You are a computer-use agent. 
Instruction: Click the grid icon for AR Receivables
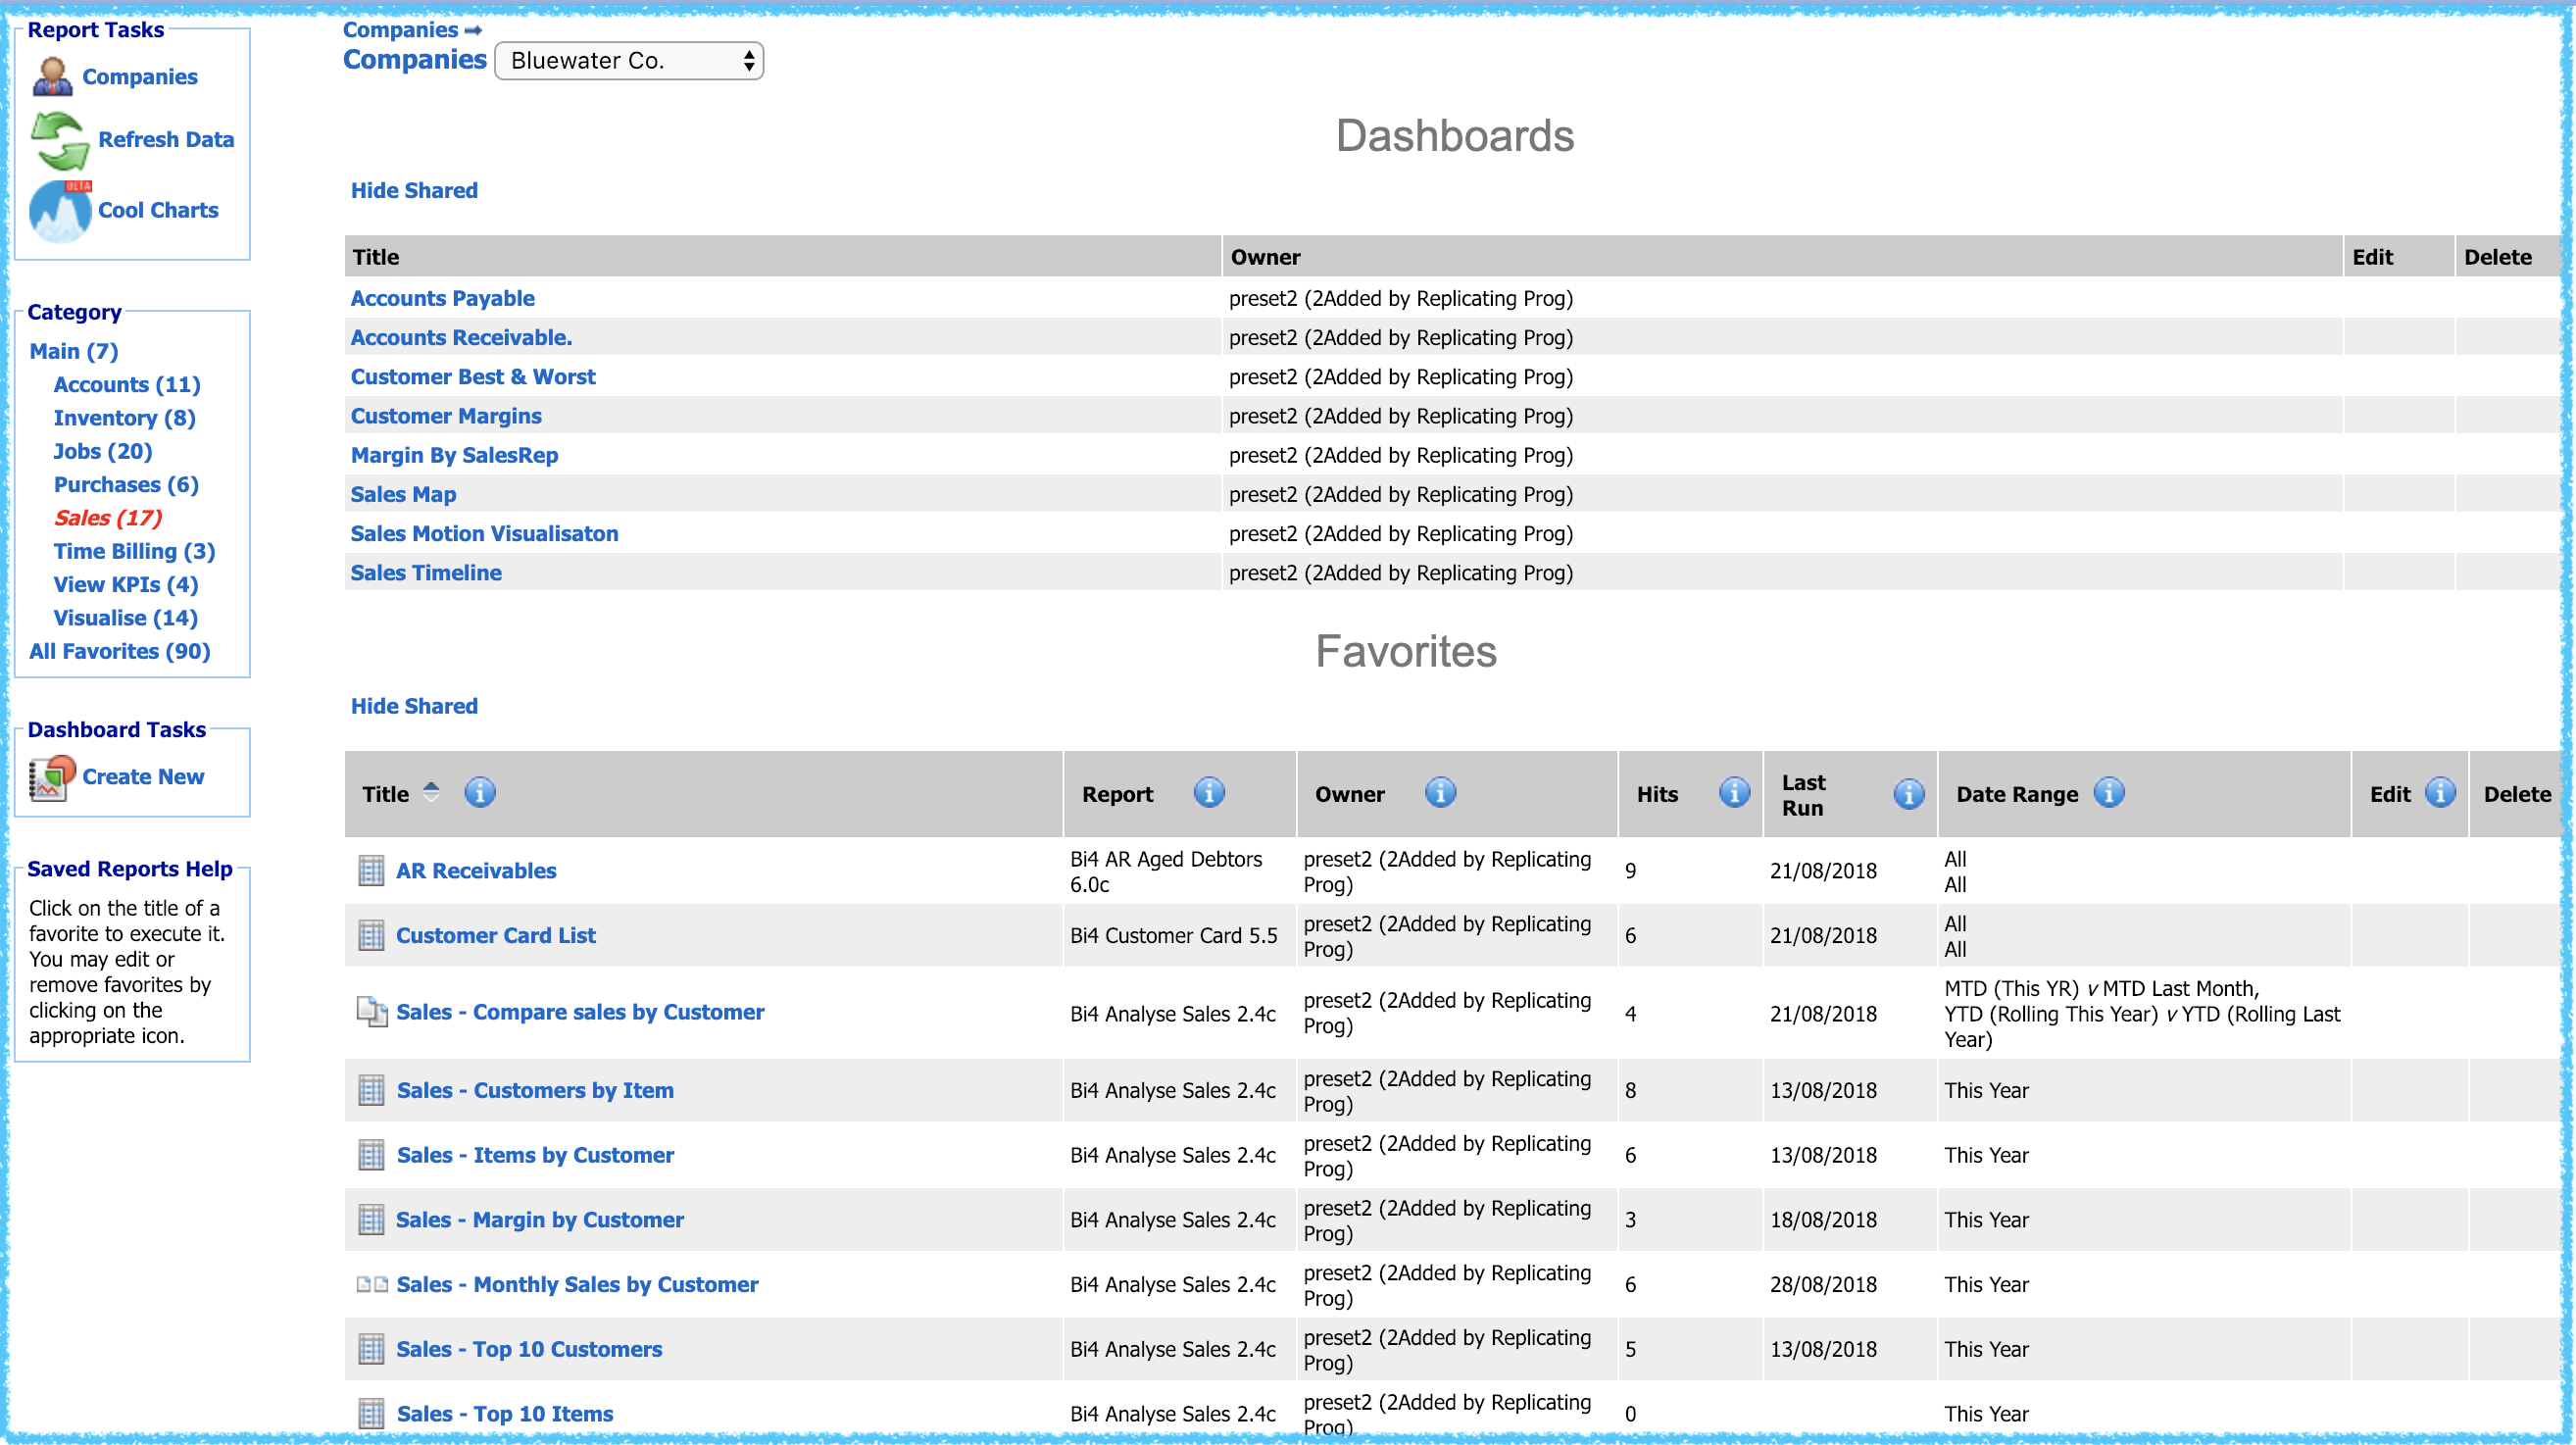tap(371, 871)
